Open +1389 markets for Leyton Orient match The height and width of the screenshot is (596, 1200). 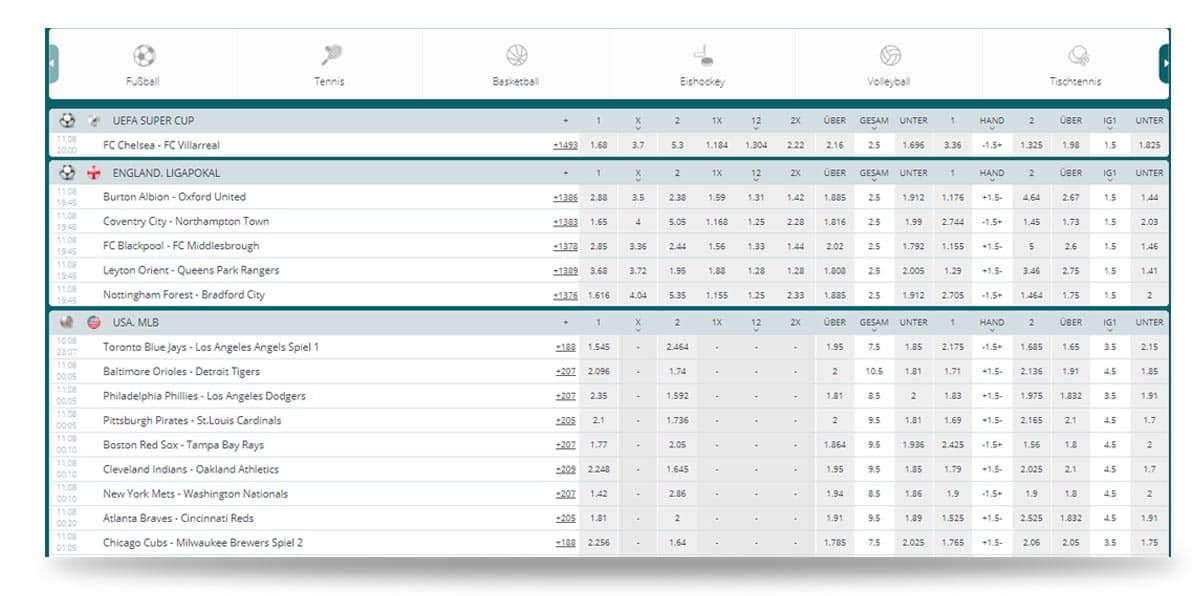(x=565, y=270)
